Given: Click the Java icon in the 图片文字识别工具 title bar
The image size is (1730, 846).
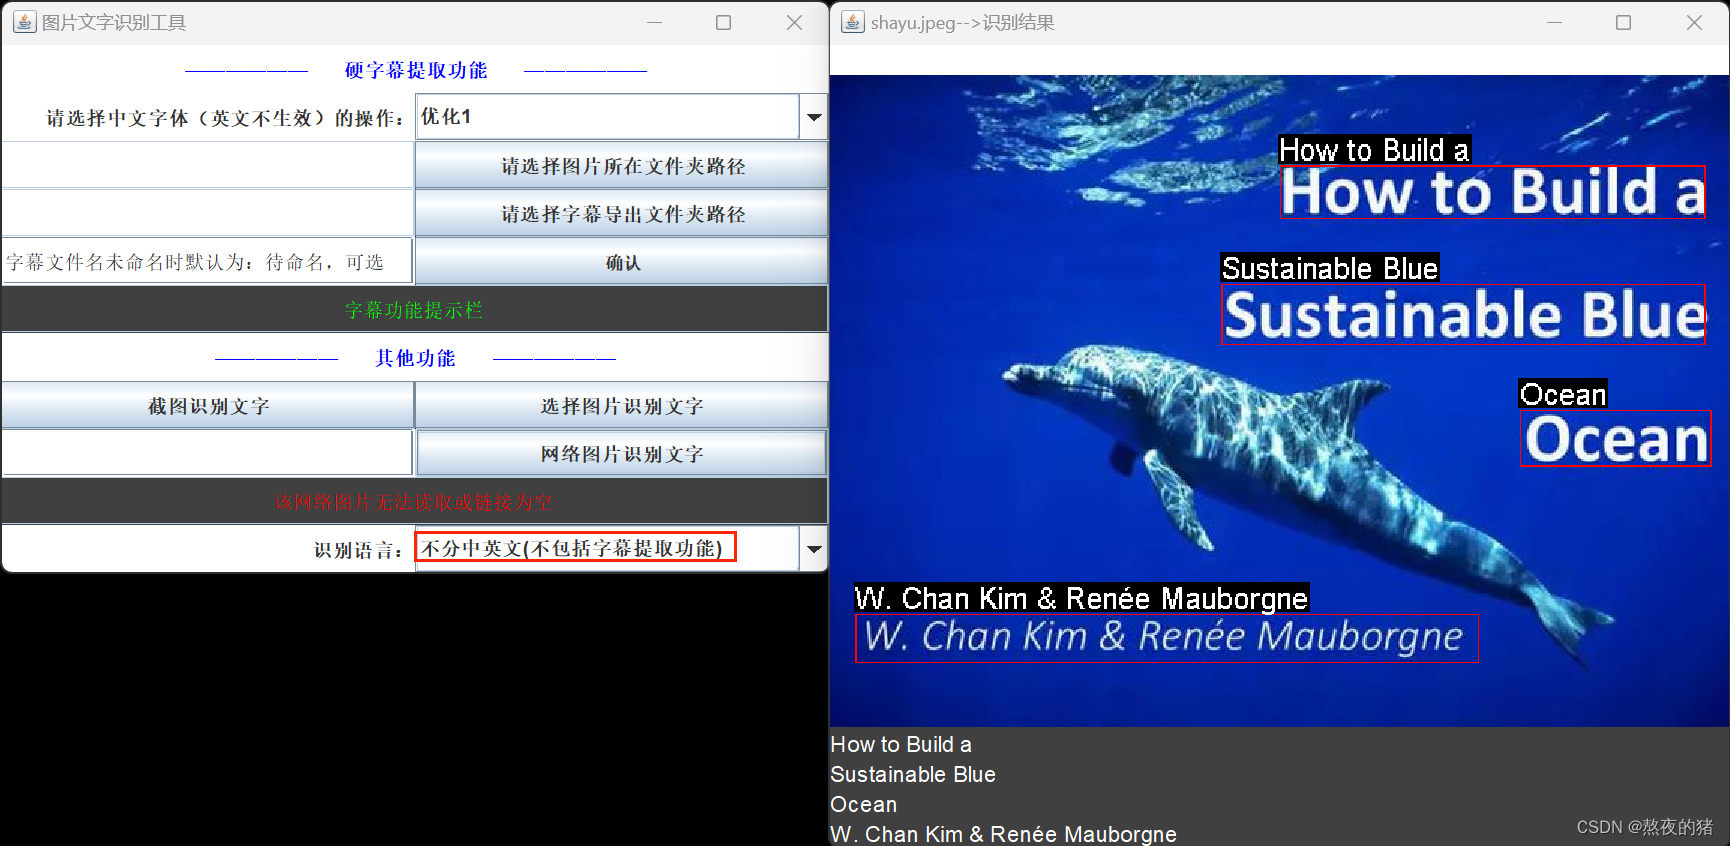Looking at the screenshot, I should 24,22.
